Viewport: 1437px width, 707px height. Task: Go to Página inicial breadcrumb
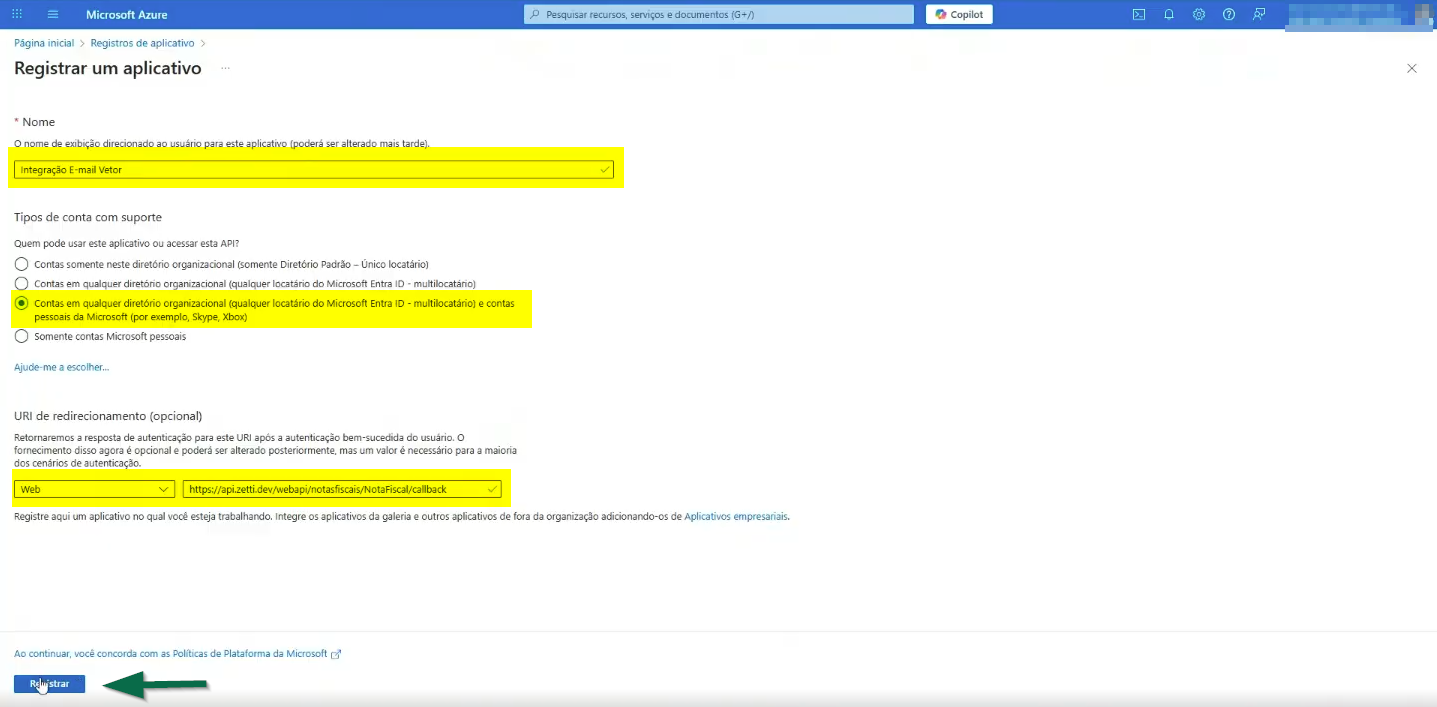(44, 43)
